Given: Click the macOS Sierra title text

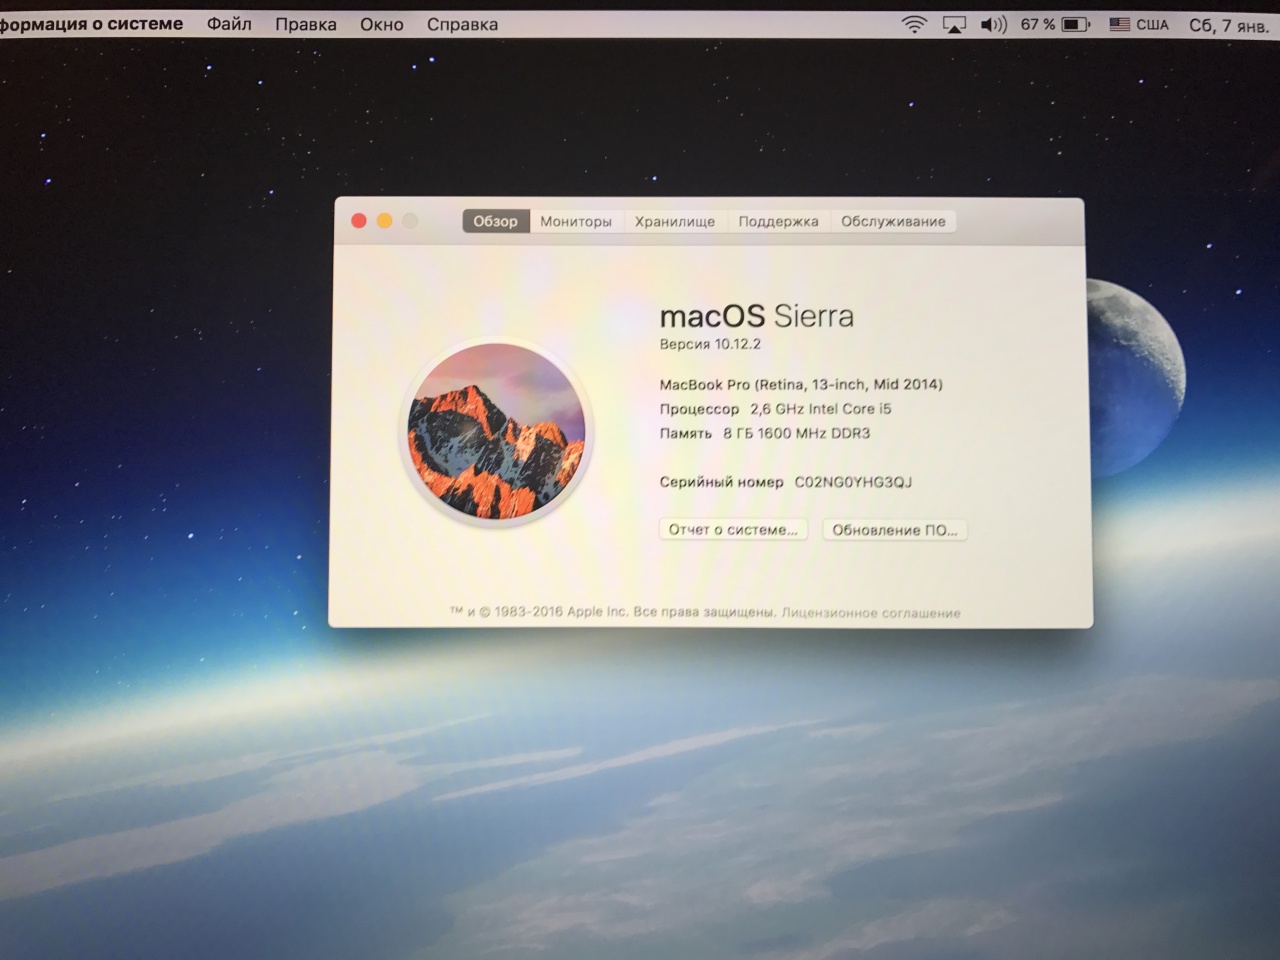Looking at the screenshot, I should [x=757, y=316].
